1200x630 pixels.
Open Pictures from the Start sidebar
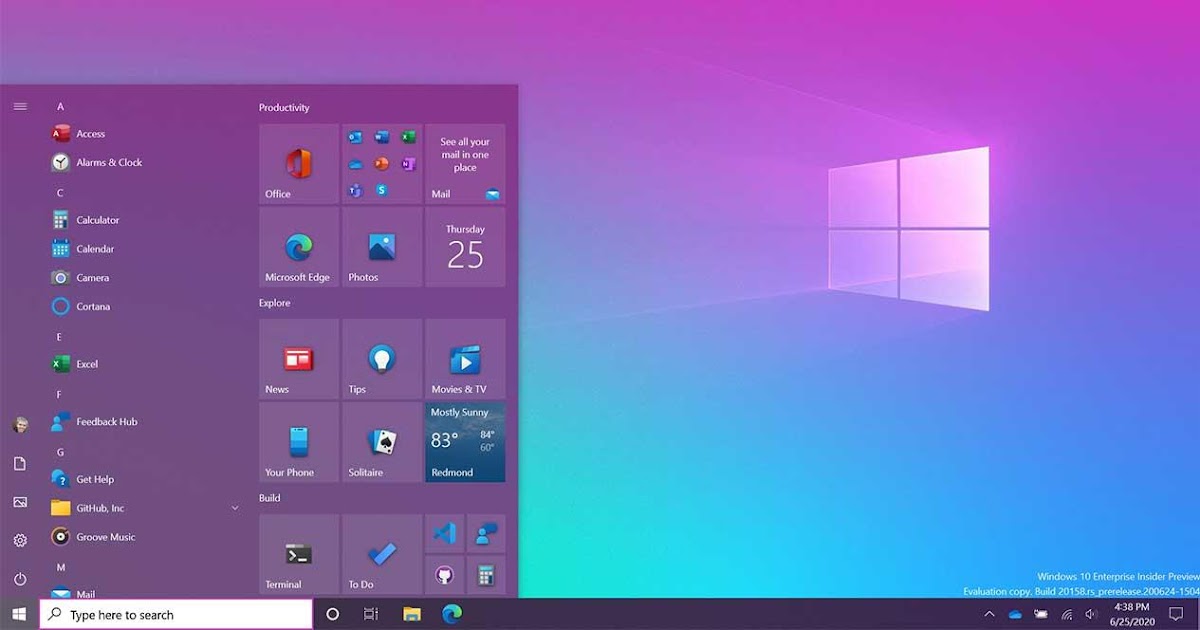[x=20, y=502]
